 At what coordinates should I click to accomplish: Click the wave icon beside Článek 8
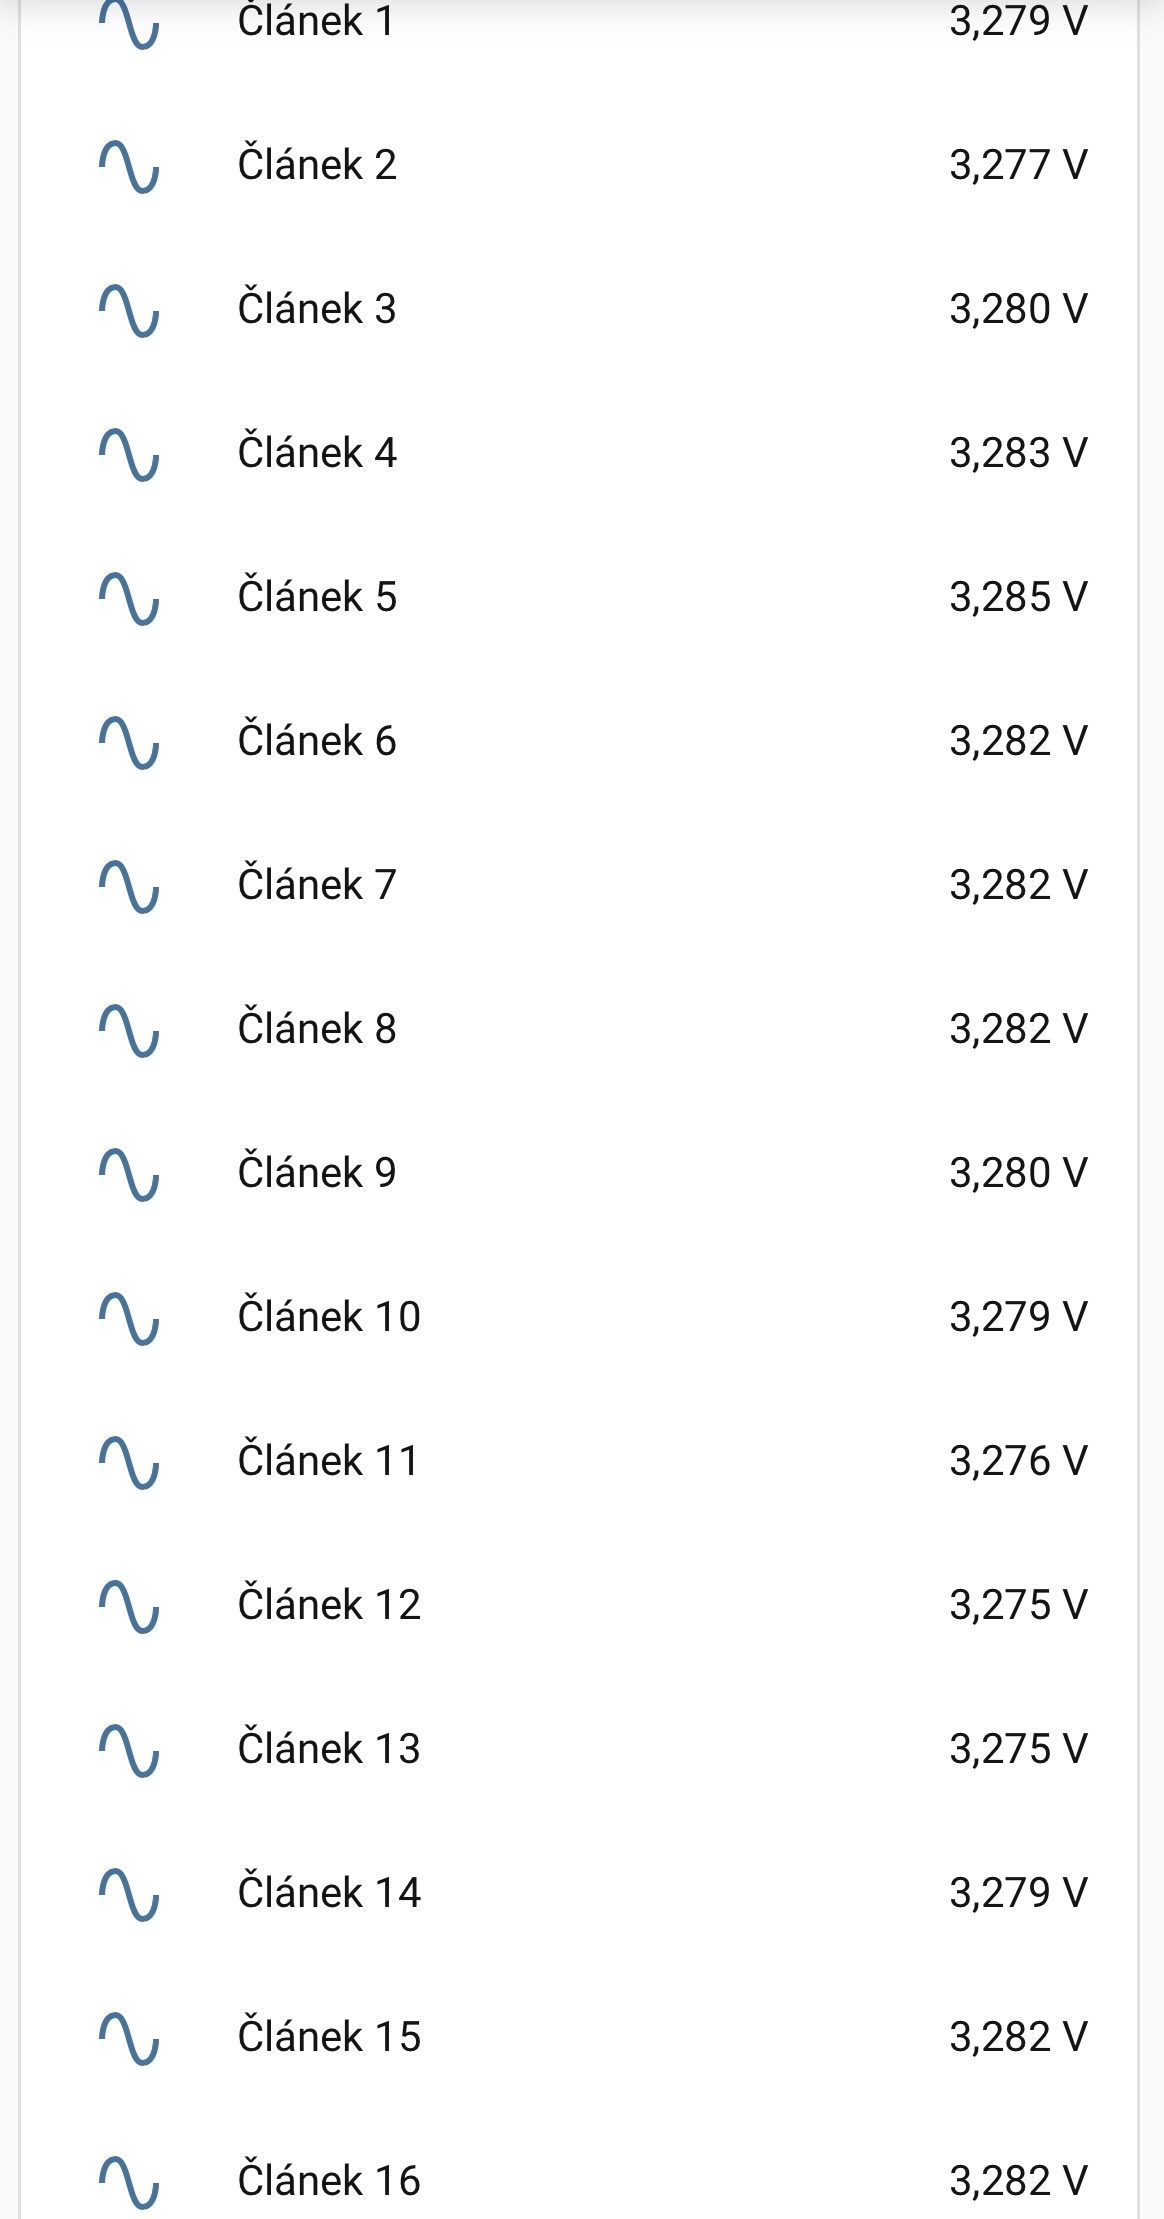129,1031
